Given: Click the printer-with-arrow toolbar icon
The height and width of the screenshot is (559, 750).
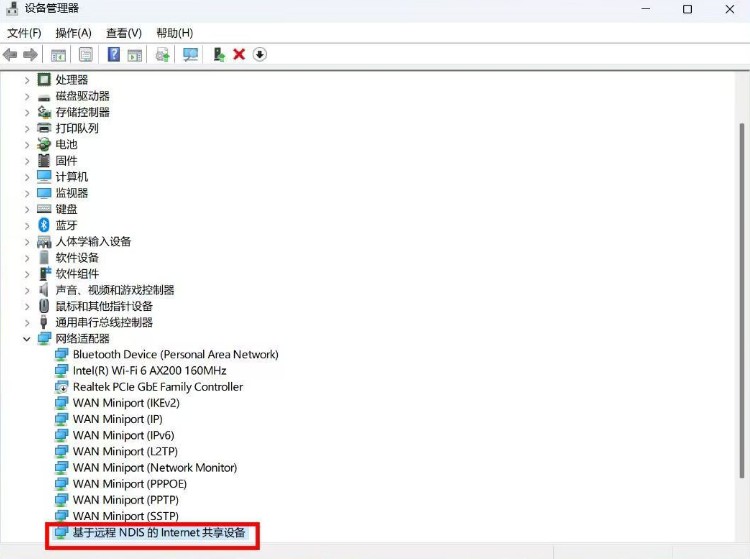Looking at the screenshot, I should tap(162, 54).
